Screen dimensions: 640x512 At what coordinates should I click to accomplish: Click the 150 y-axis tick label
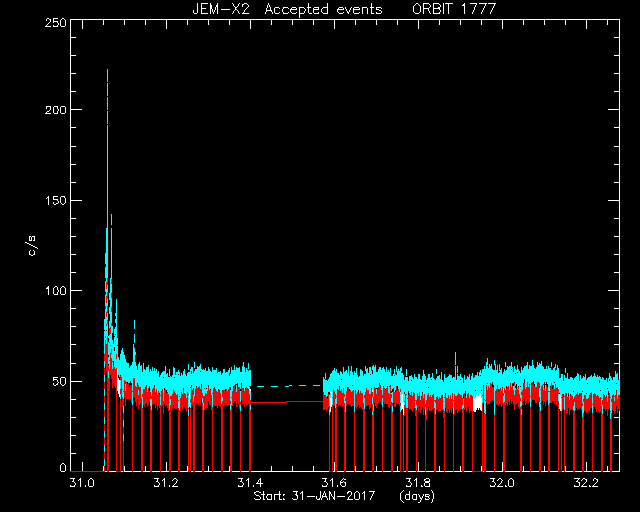[55, 200]
